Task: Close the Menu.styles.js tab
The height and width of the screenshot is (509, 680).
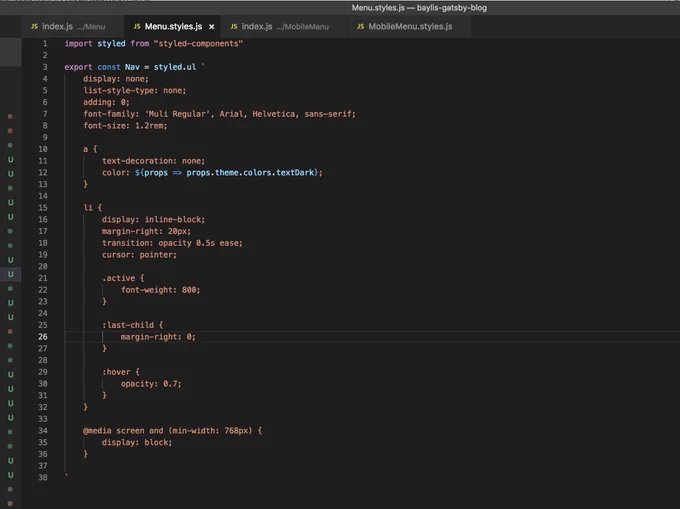Action: click(x=212, y=27)
